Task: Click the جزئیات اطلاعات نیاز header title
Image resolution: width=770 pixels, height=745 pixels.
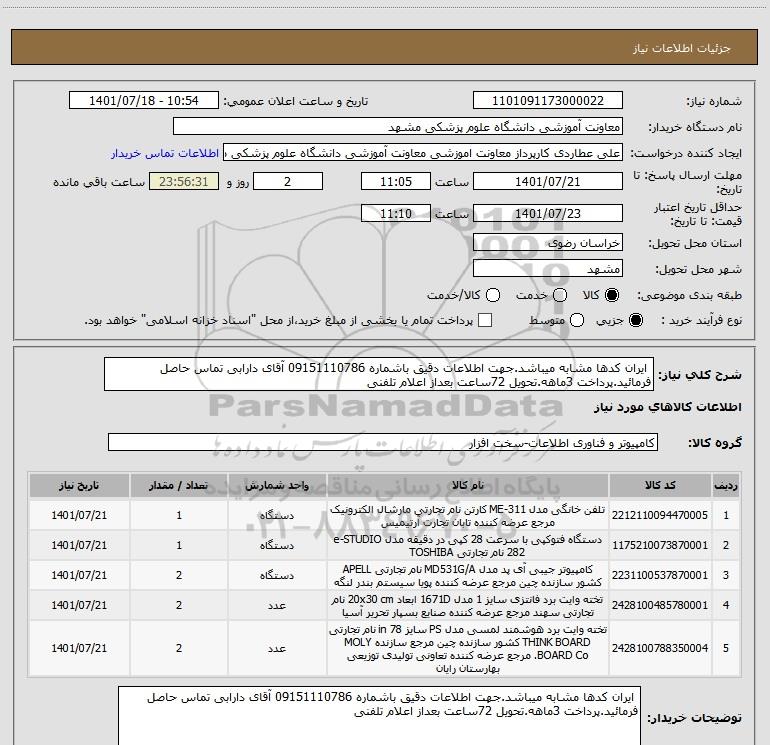Action: tap(682, 48)
